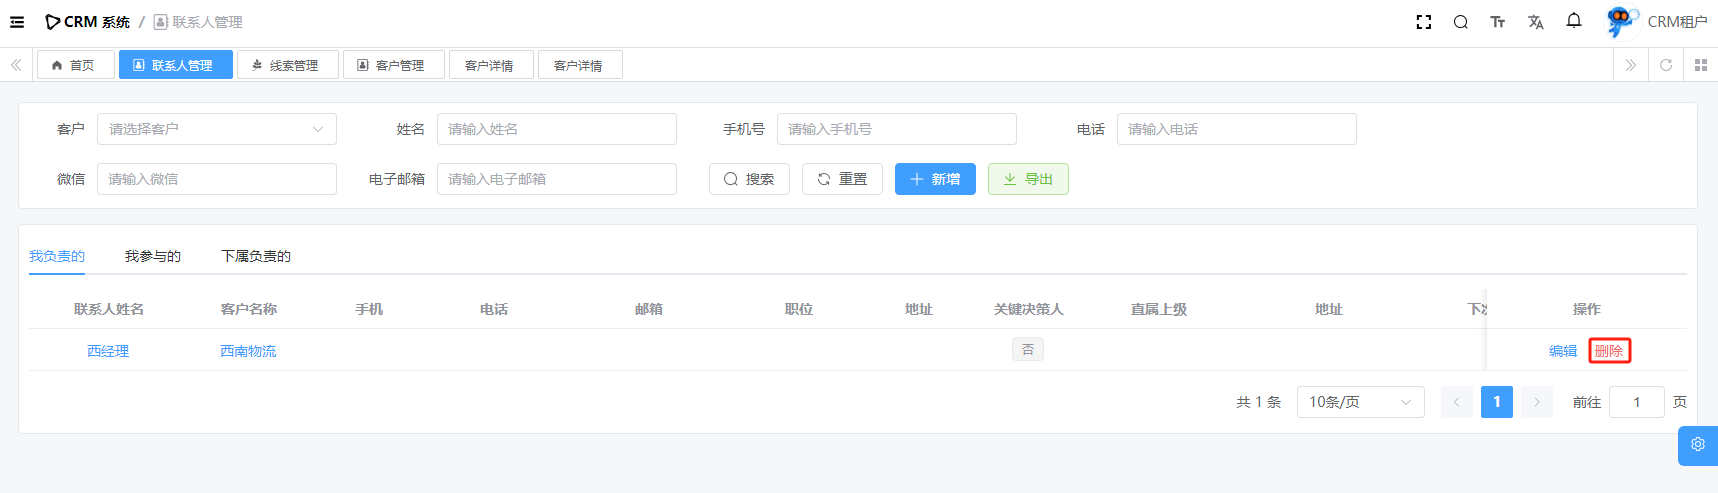1718x493 pixels.
Task: Click the green 导出 export button
Action: 1028,179
